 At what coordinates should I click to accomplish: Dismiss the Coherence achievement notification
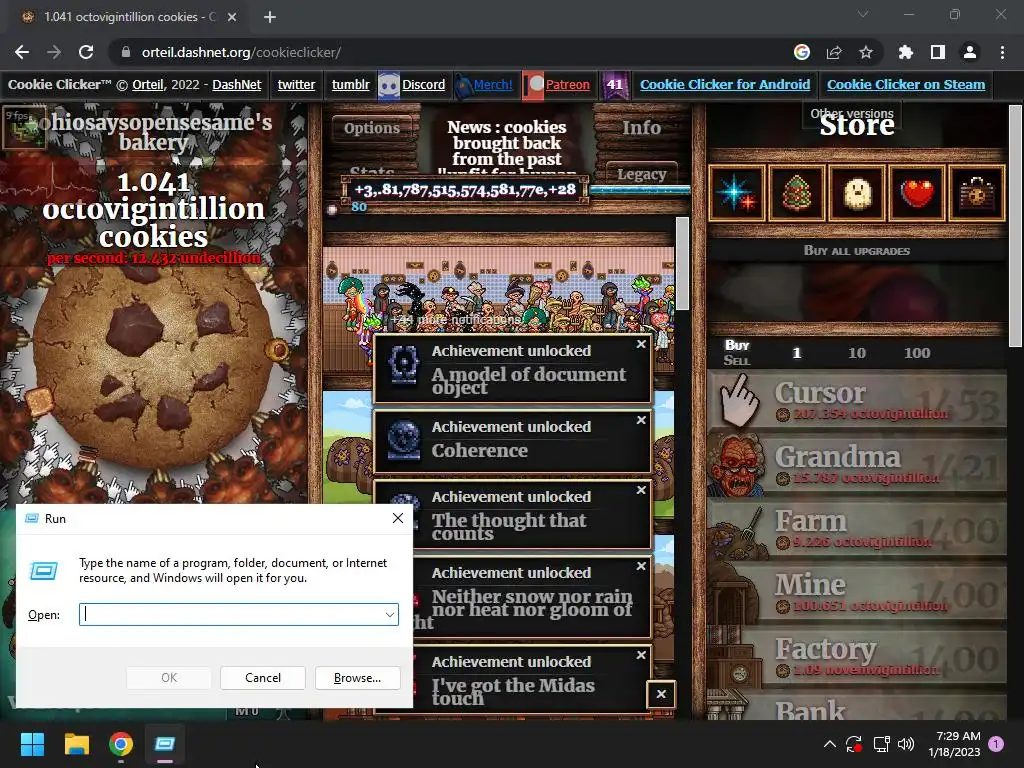tap(641, 420)
